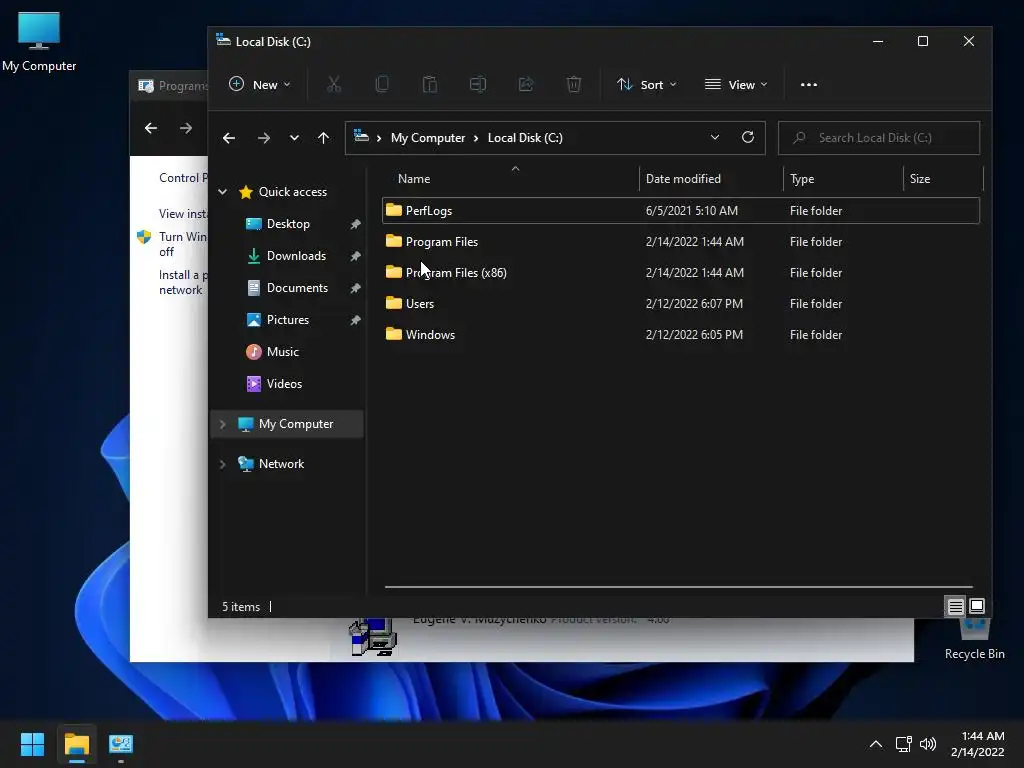This screenshot has height=768, width=1024.
Task: Open the See more ellipsis menu
Action: (808, 84)
